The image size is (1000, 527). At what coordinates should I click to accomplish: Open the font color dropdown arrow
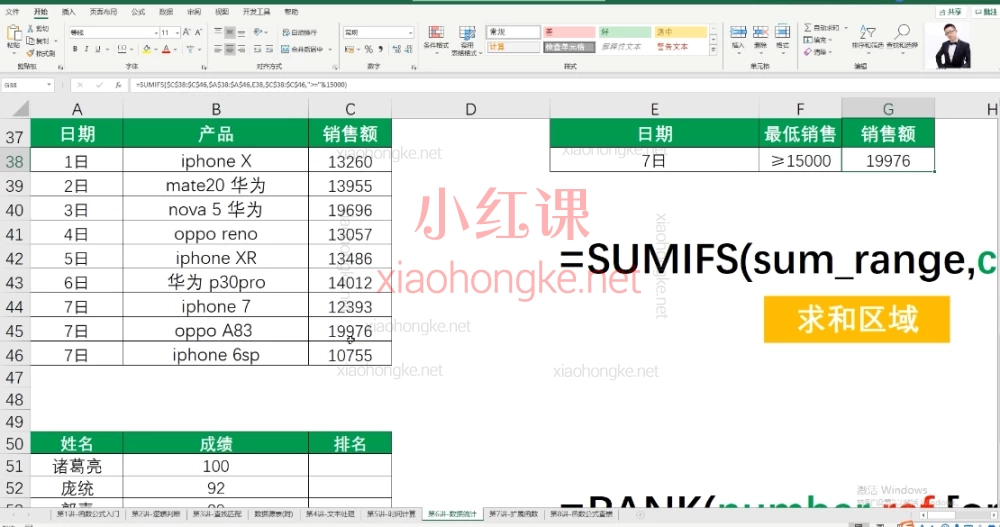pos(175,49)
